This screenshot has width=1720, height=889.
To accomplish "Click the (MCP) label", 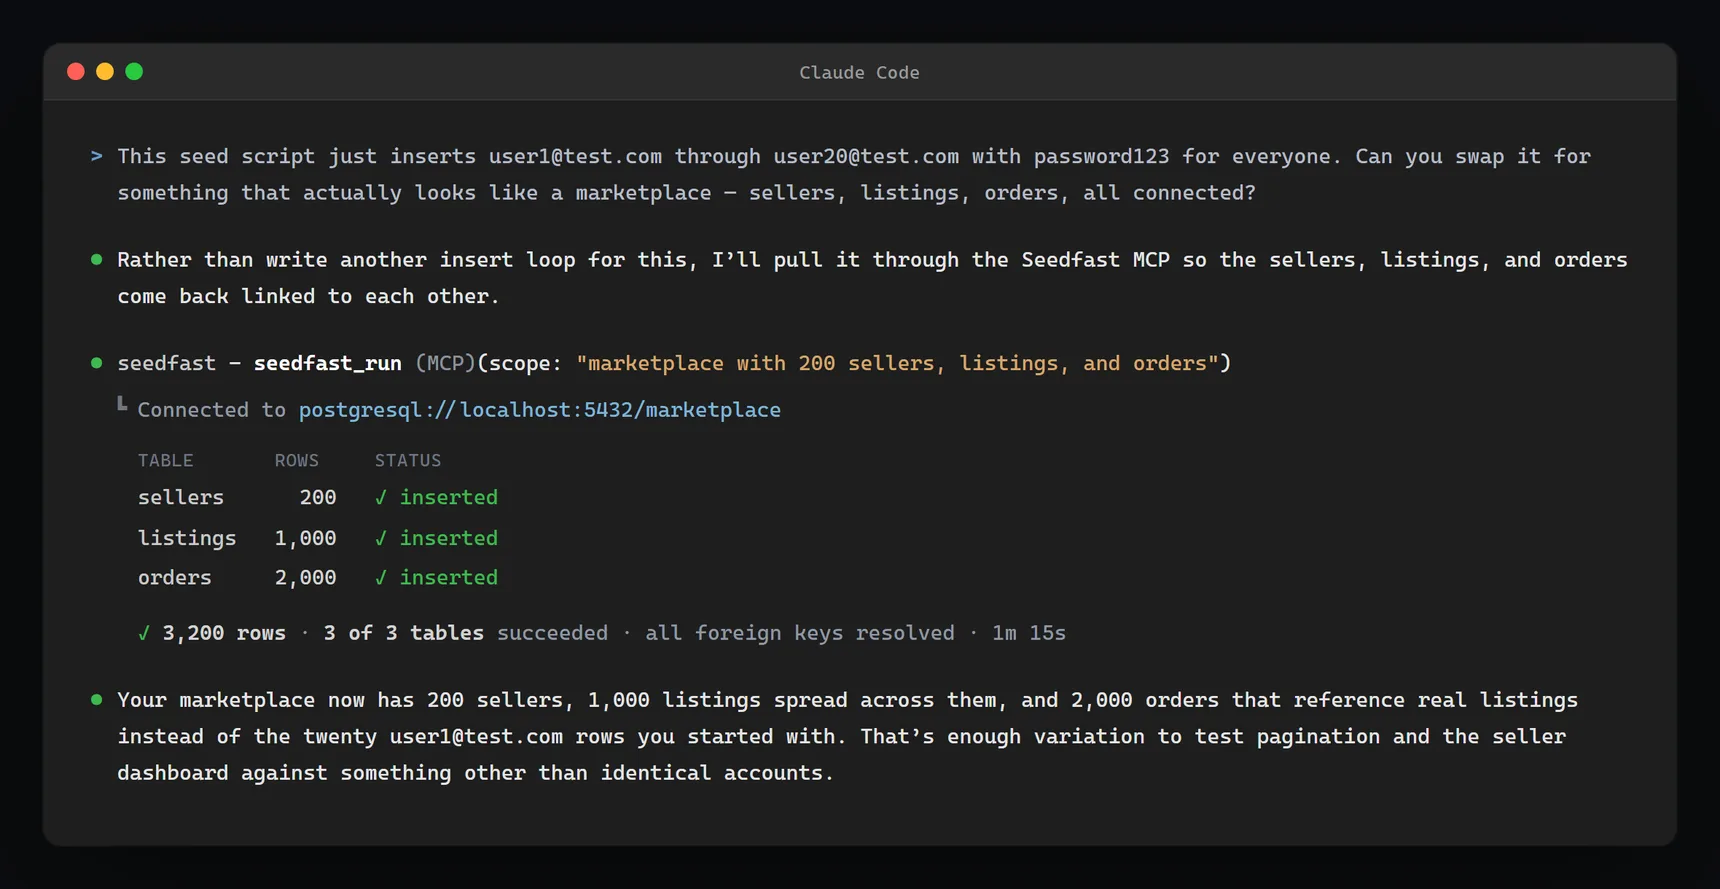I will click(445, 363).
